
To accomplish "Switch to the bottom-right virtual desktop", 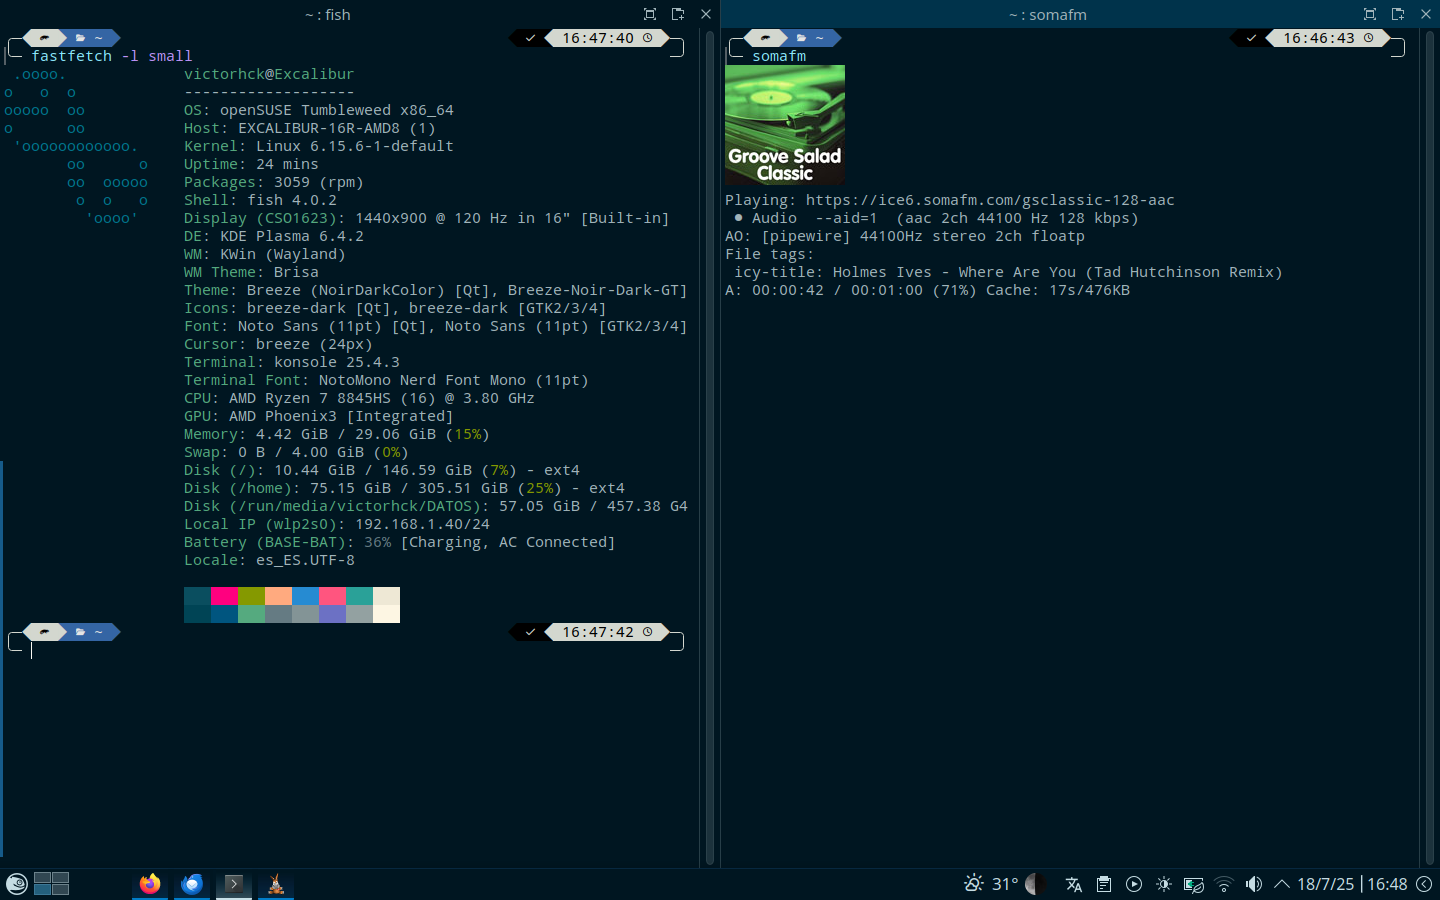I will pos(60,890).
